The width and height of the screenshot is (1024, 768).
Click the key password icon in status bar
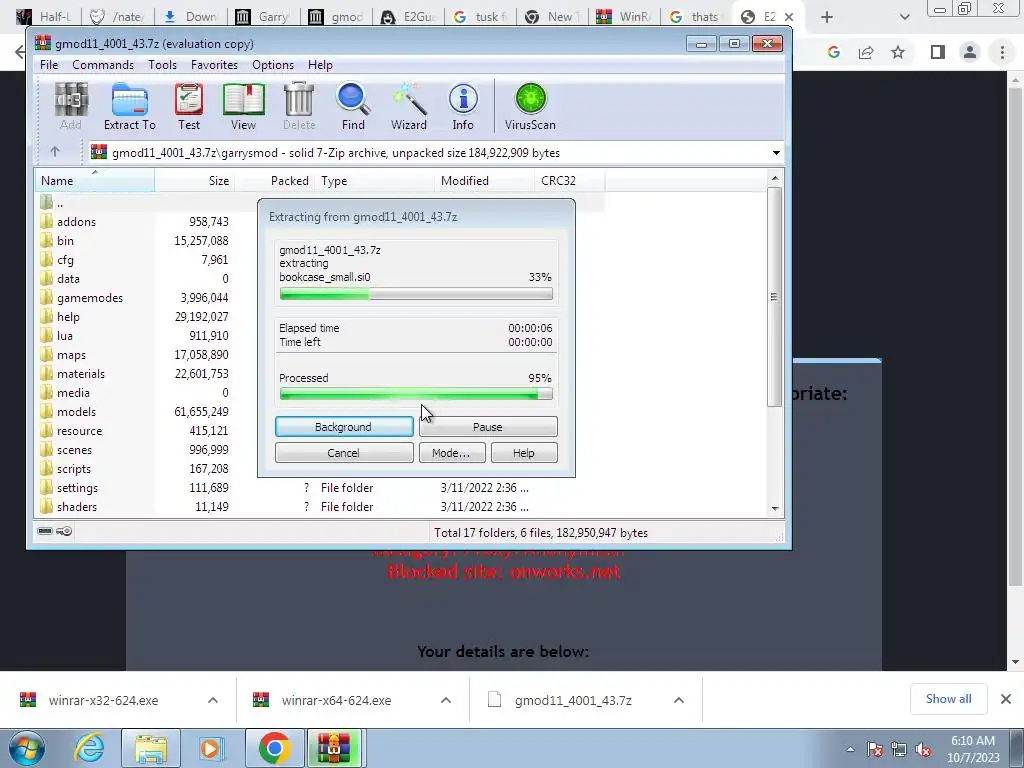pyautogui.click(x=64, y=532)
